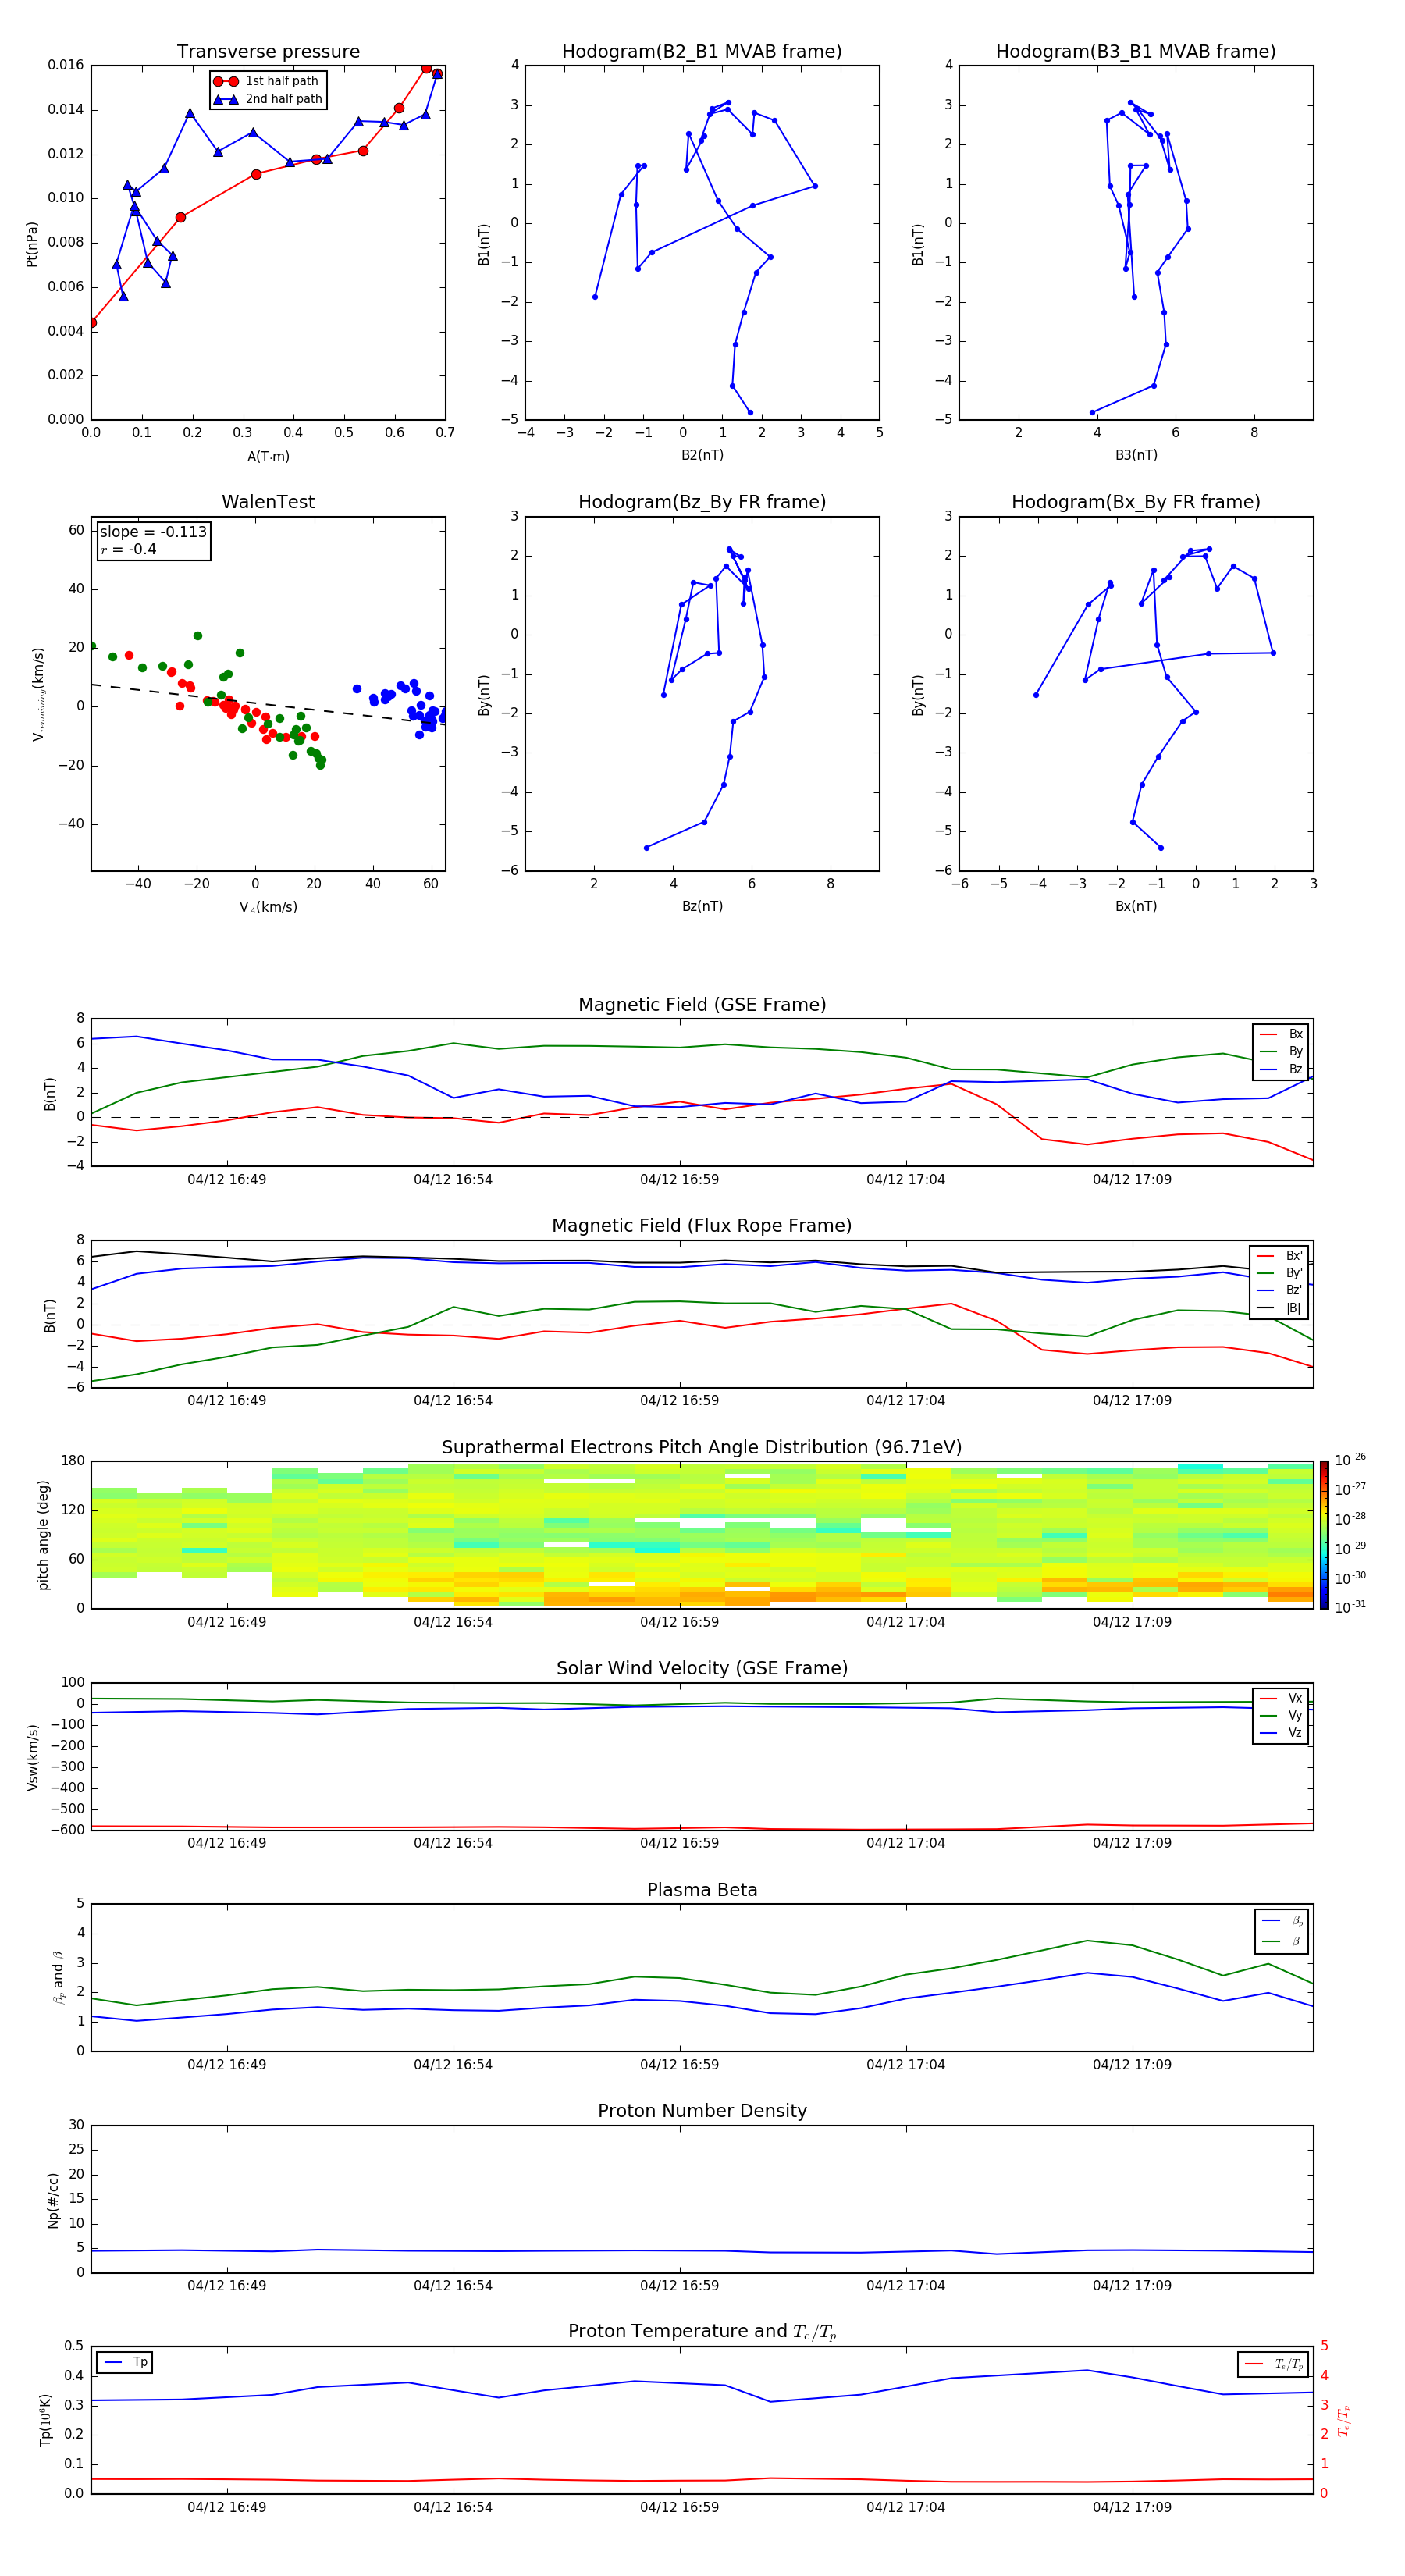
Task: Select the Bx' entry in the Flux Rope legend
Action: pyautogui.click(x=1279, y=1256)
